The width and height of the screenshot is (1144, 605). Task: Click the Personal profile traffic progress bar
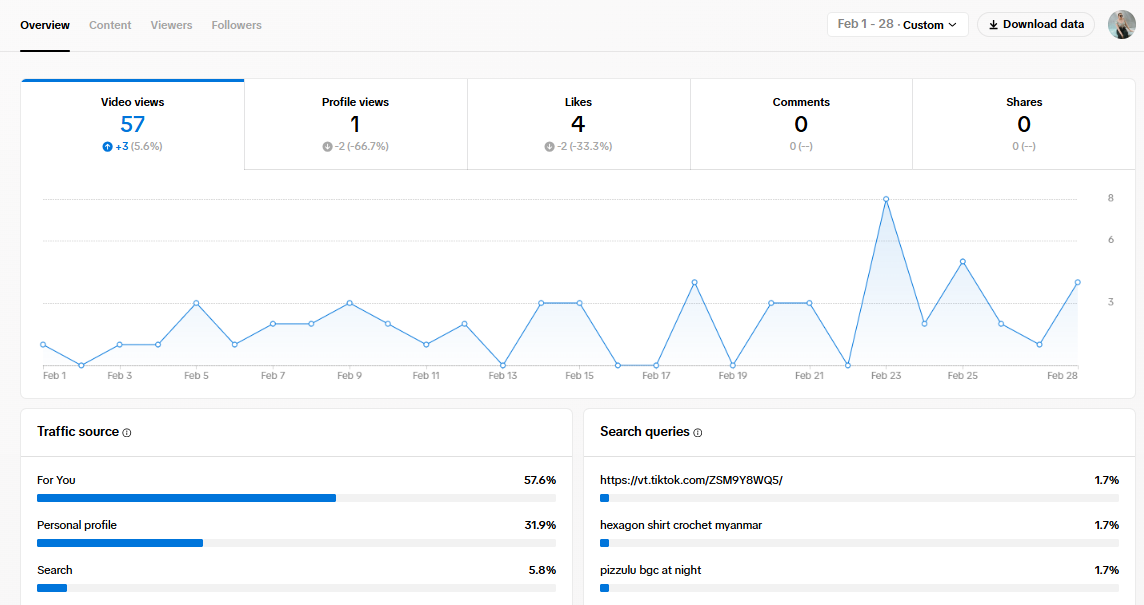(296, 543)
